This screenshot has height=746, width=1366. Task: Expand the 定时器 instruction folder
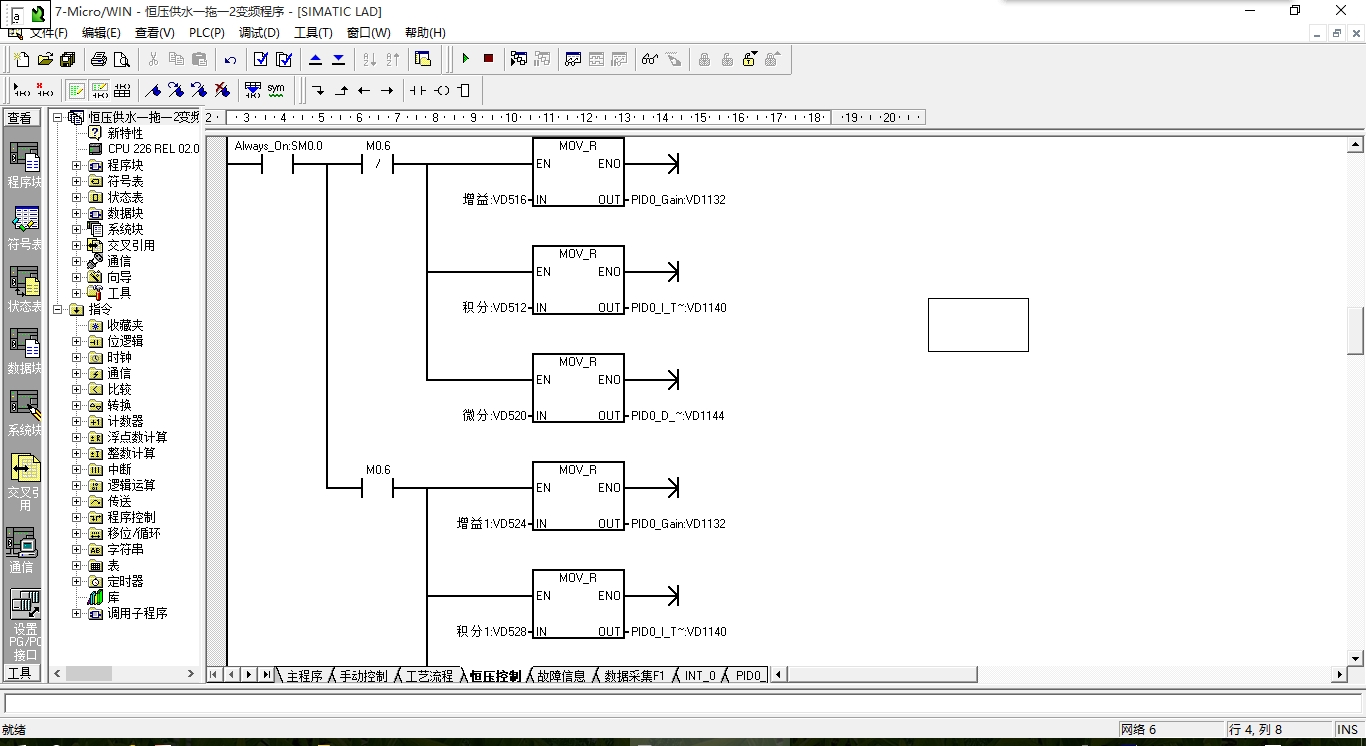point(77,581)
